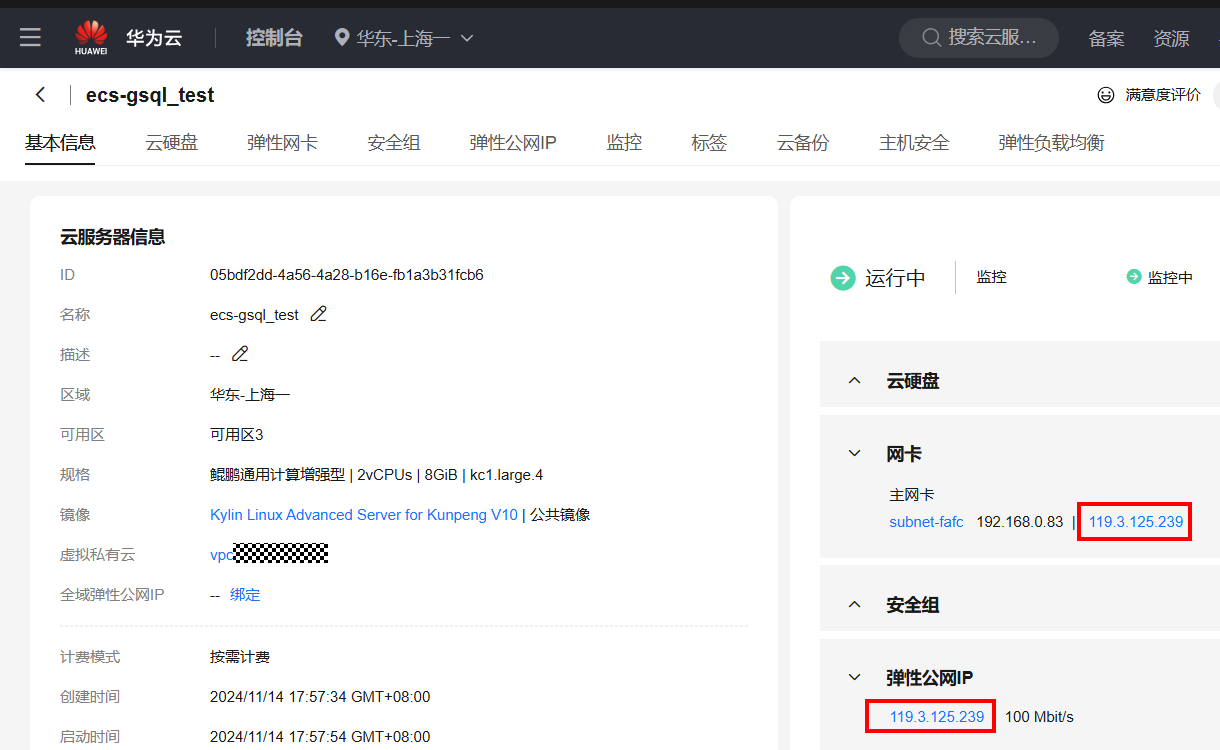Click the magnifier icon in search box

(x=930, y=38)
